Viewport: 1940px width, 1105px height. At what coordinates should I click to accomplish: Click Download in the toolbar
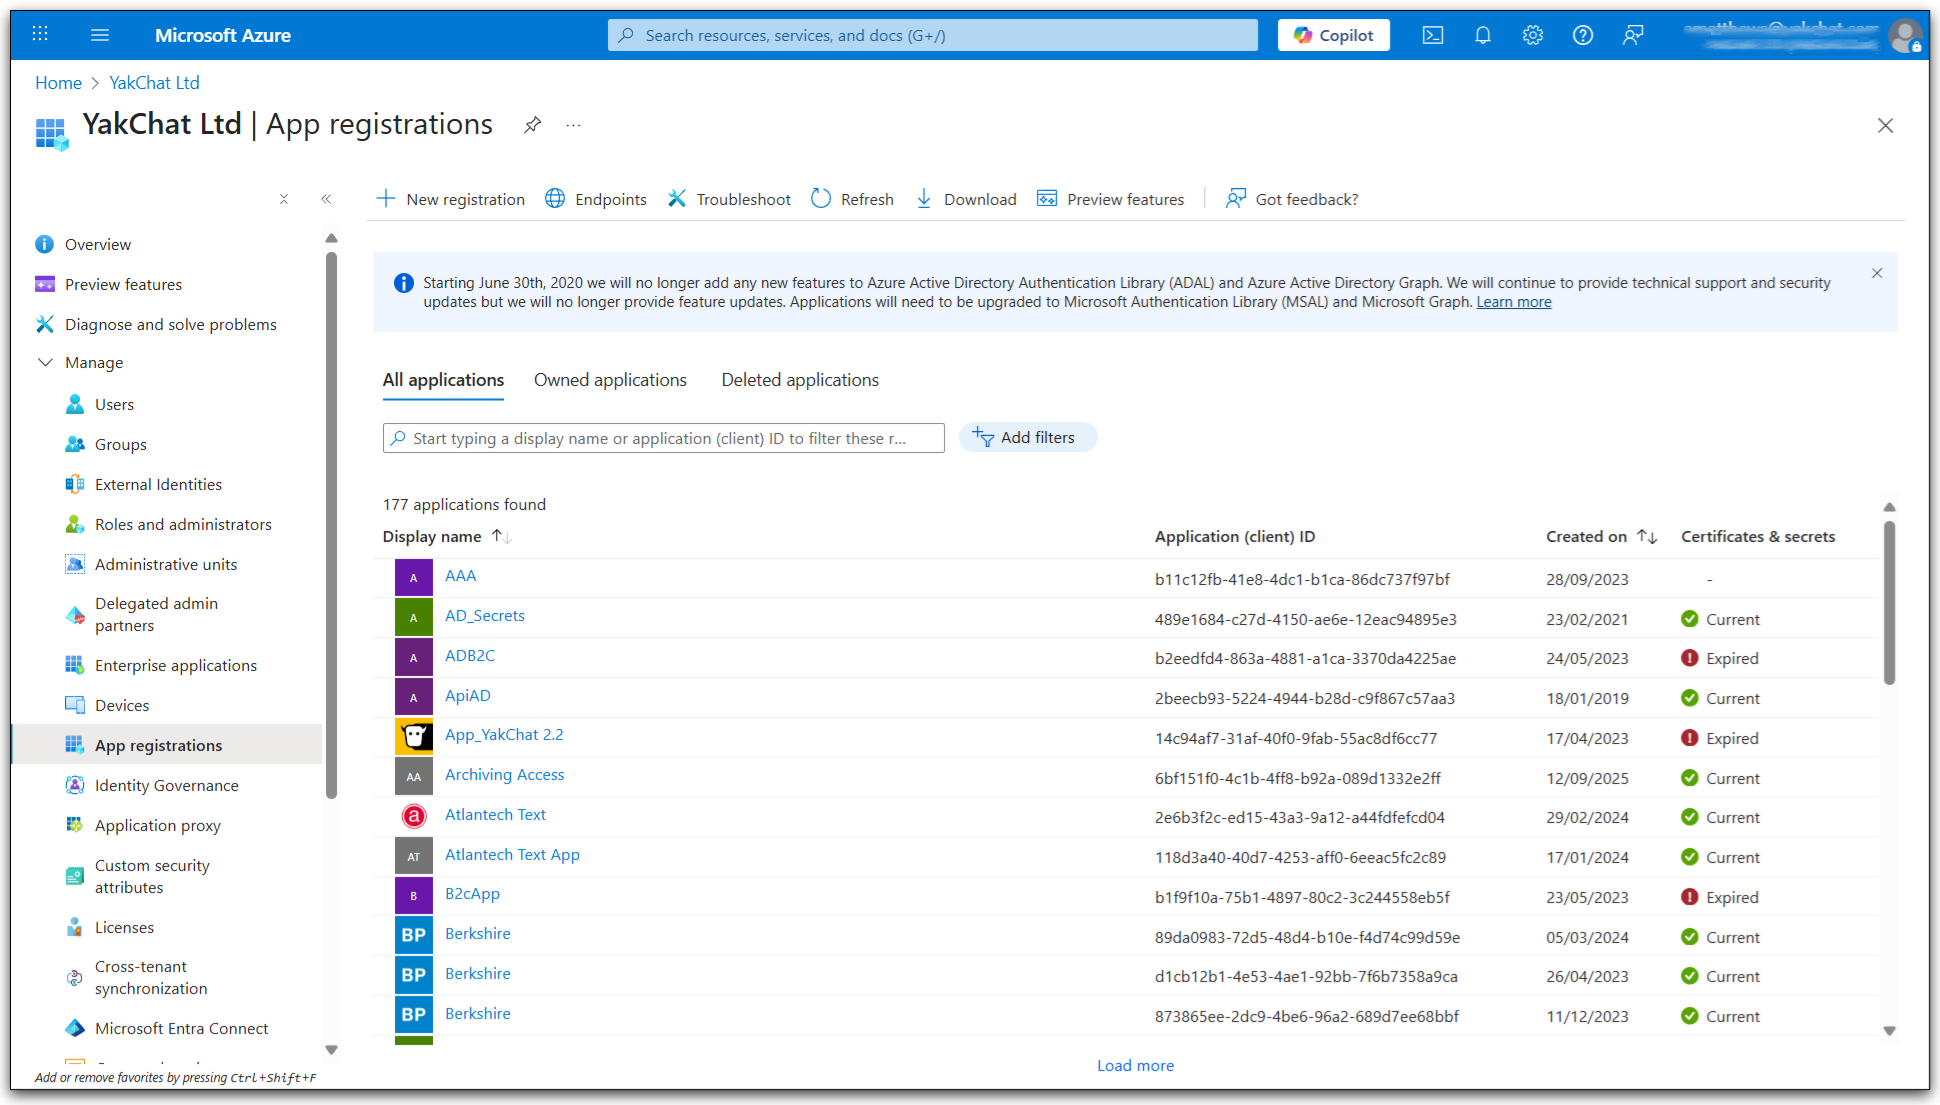[966, 199]
